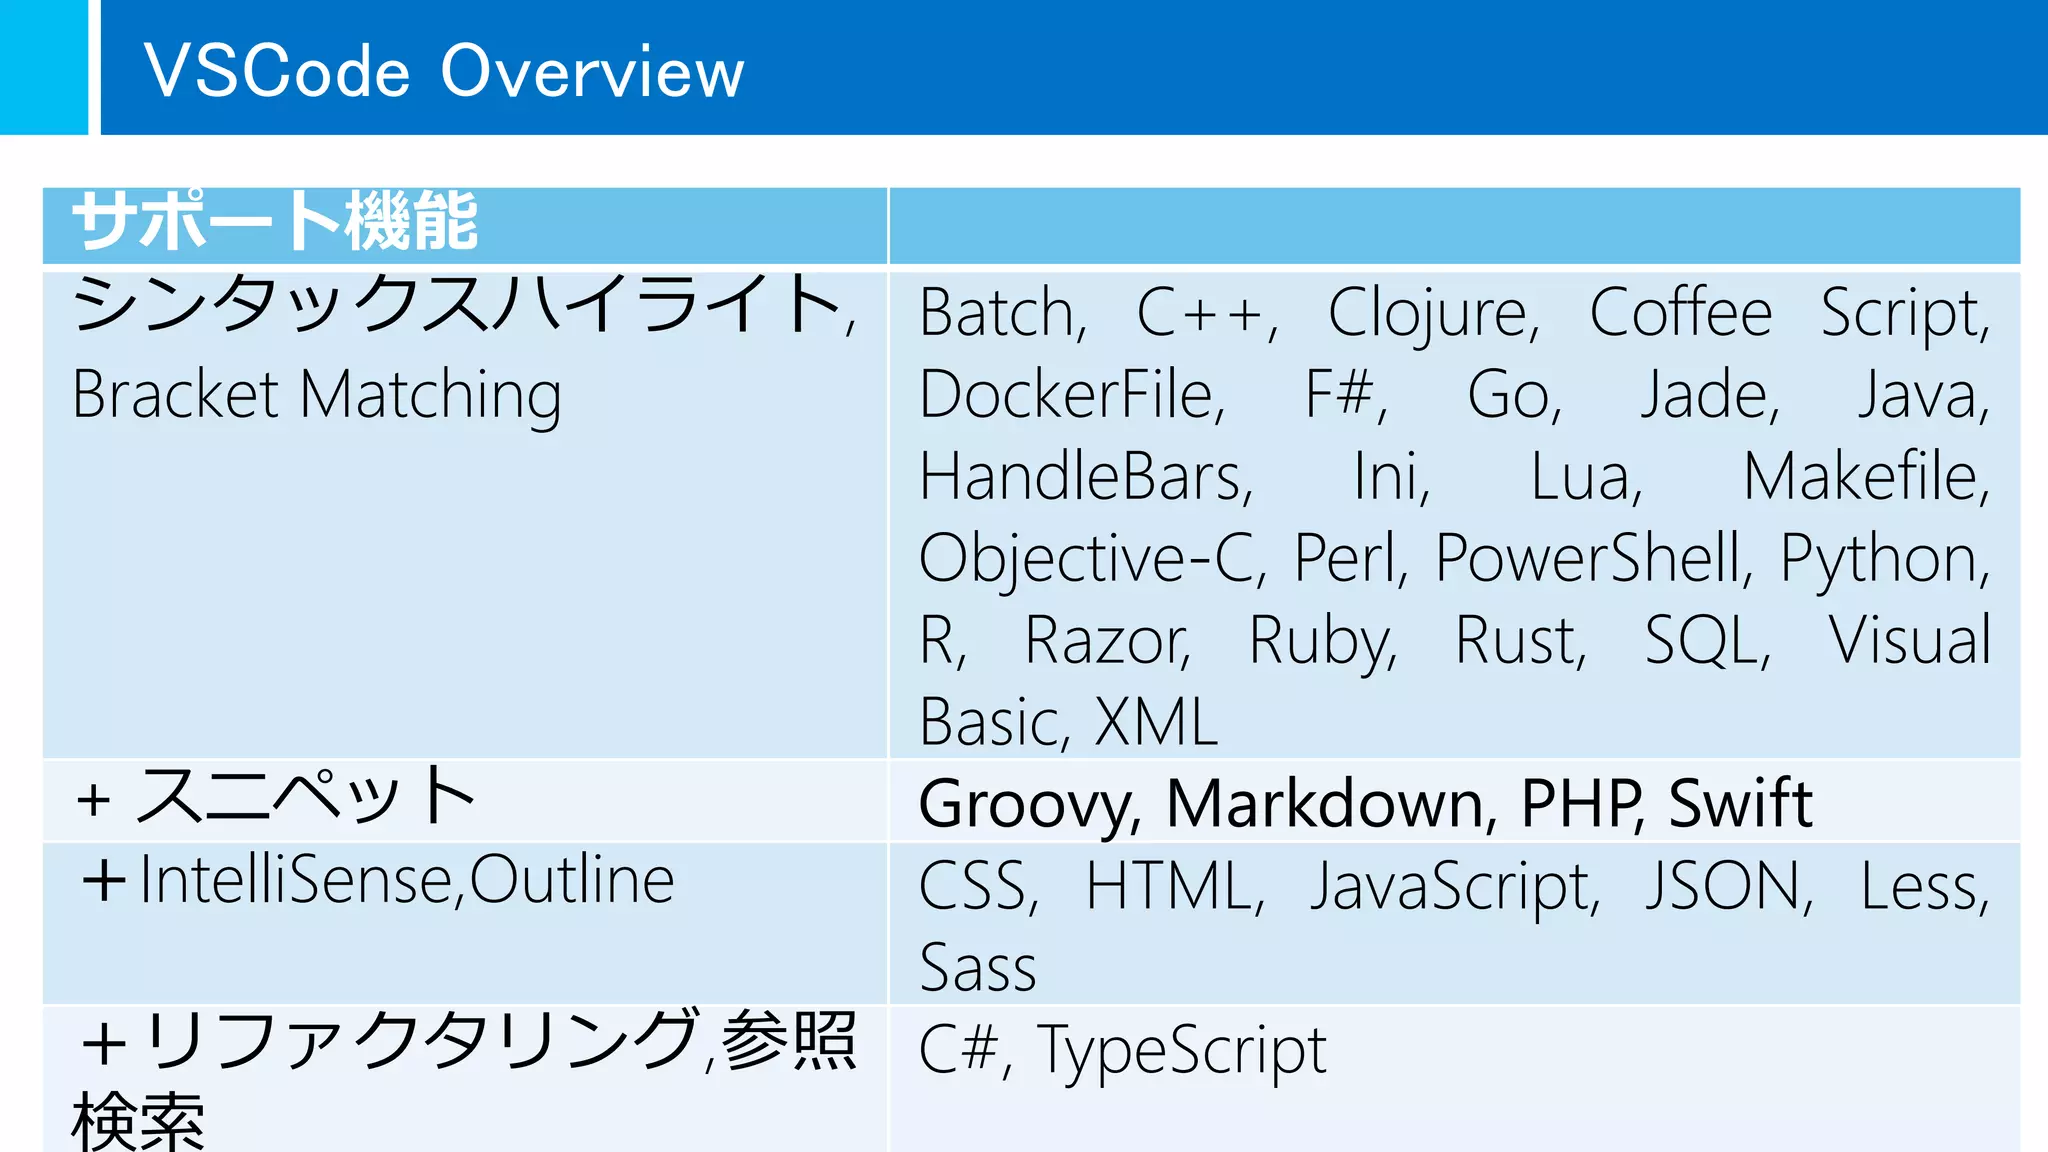Select the 'Basic, XML' text
The width and height of the screenshot is (2048, 1152).
tap(1068, 722)
